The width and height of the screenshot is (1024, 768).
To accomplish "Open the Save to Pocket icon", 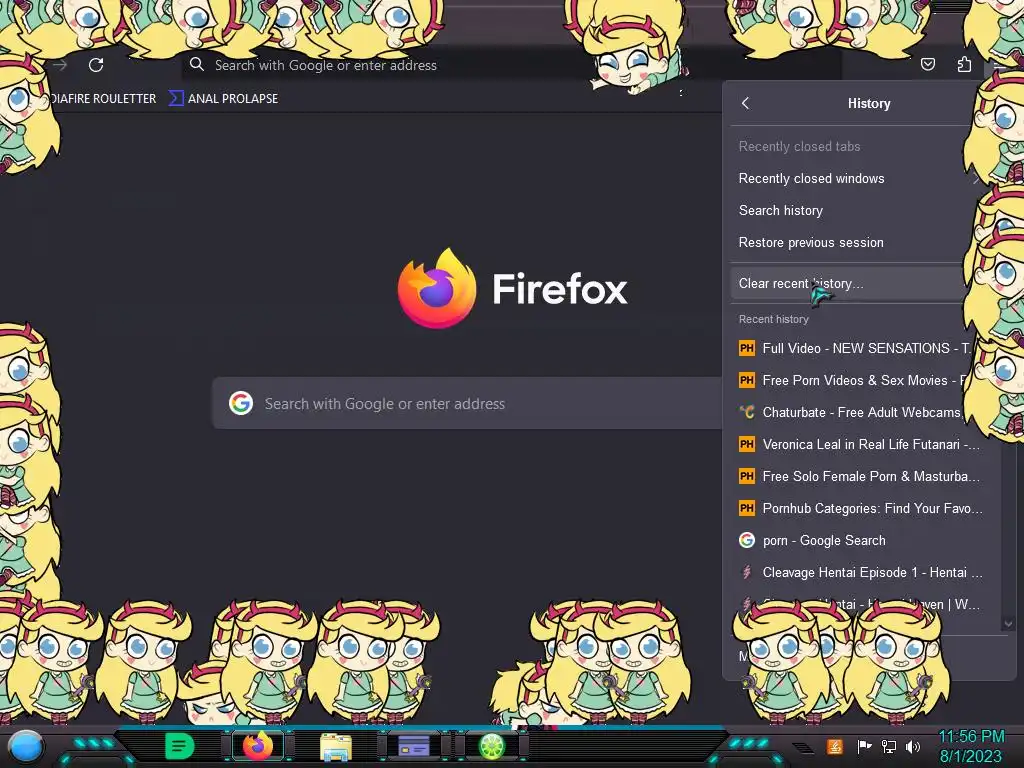I will pos(927,64).
